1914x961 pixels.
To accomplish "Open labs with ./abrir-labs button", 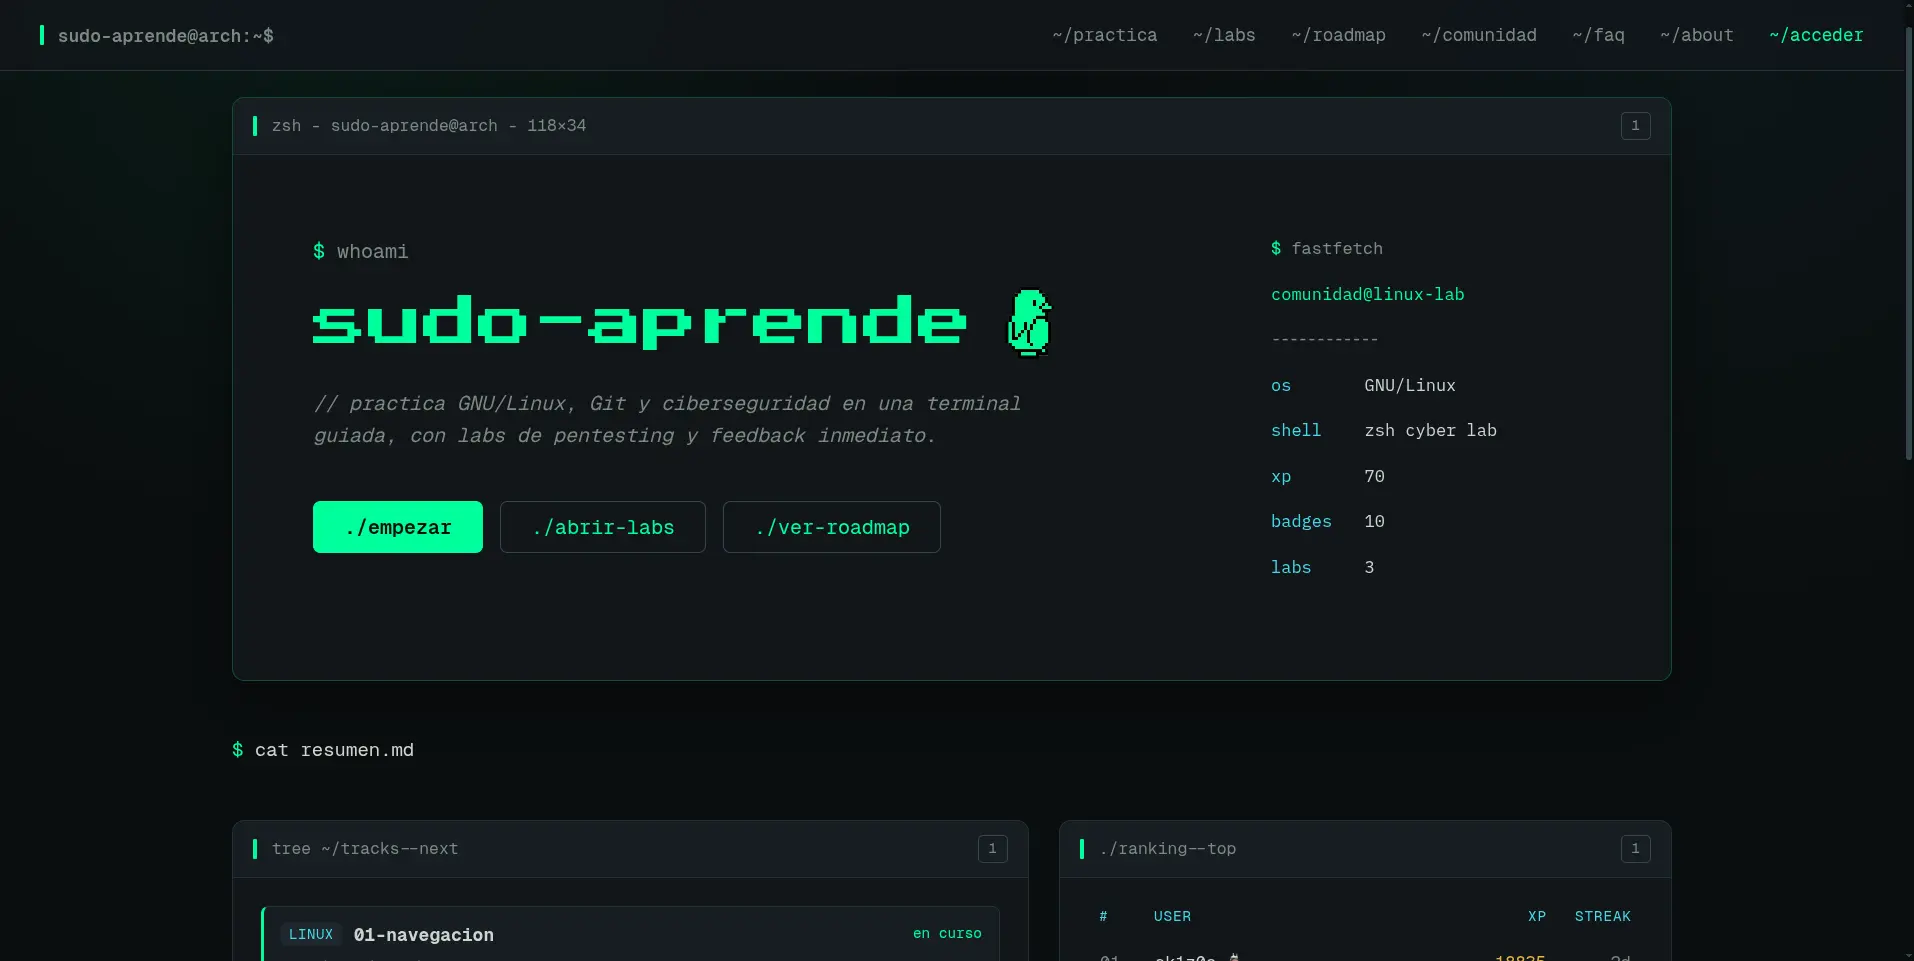I will coord(603,527).
